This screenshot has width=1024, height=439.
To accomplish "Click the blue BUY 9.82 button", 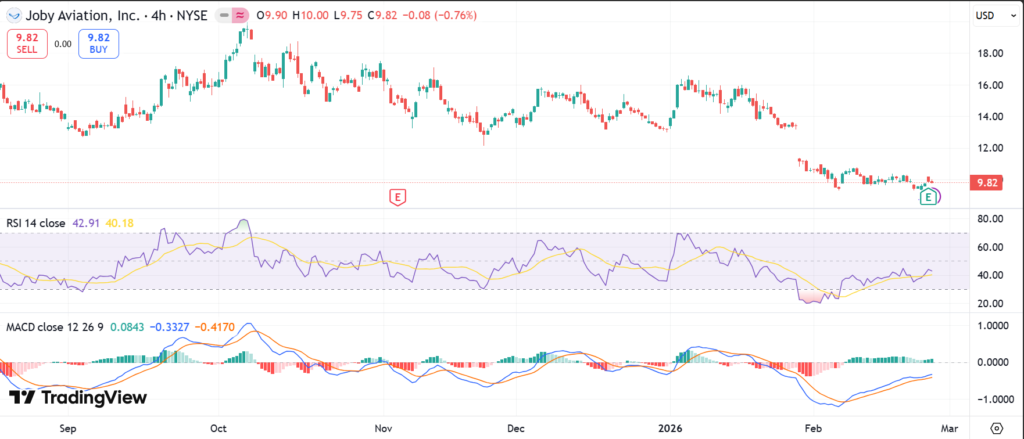I will (x=100, y=42).
